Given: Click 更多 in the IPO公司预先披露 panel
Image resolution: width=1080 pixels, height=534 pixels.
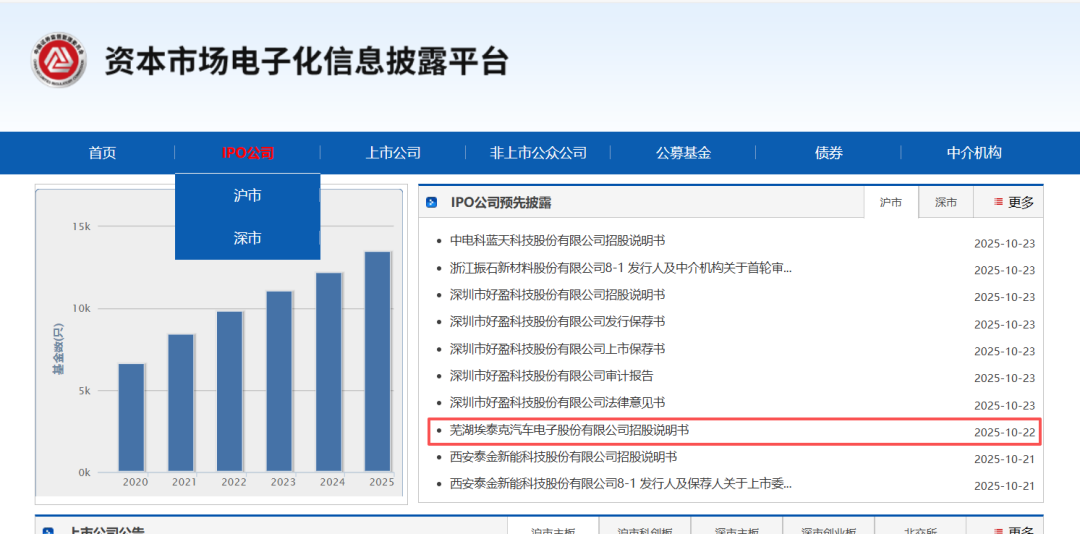Looking at the screenshot, I should [1021, 203].
